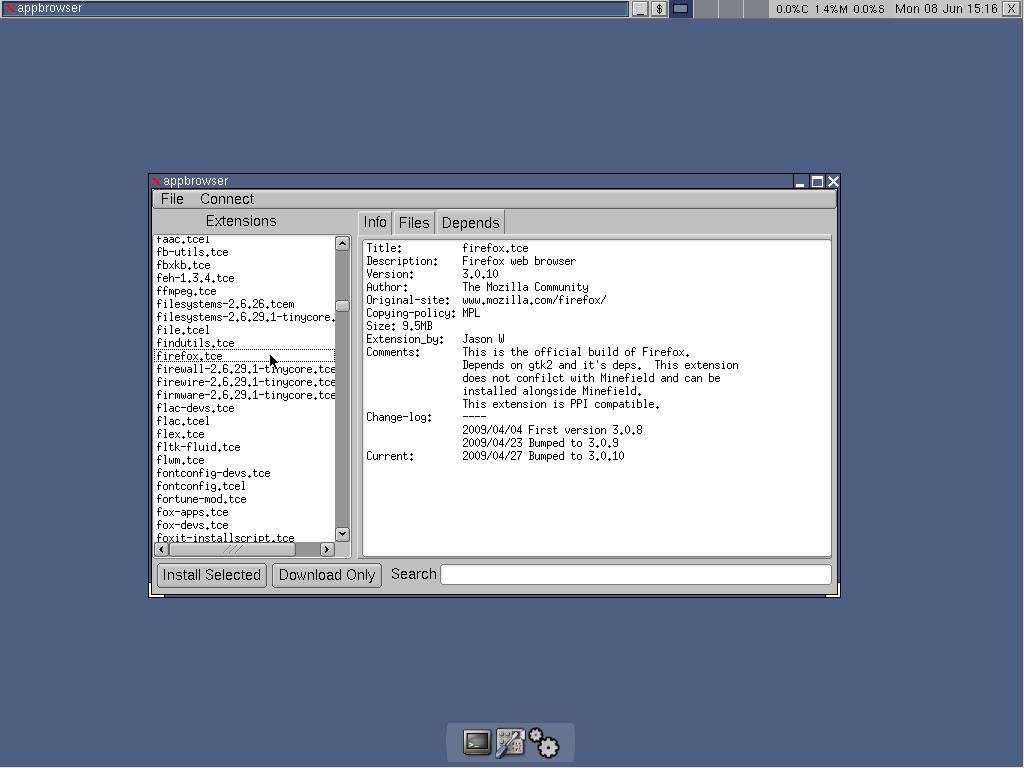Select findutils.tce in the list
The width and height of the screenshot is (1024, 768).
click(244, 344)
